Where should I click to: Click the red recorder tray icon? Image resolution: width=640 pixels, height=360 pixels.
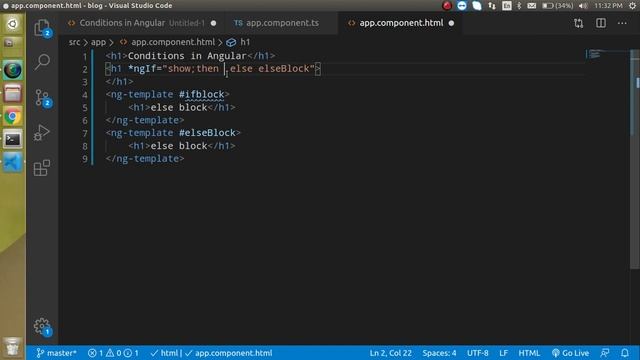(x=447, y=5)
